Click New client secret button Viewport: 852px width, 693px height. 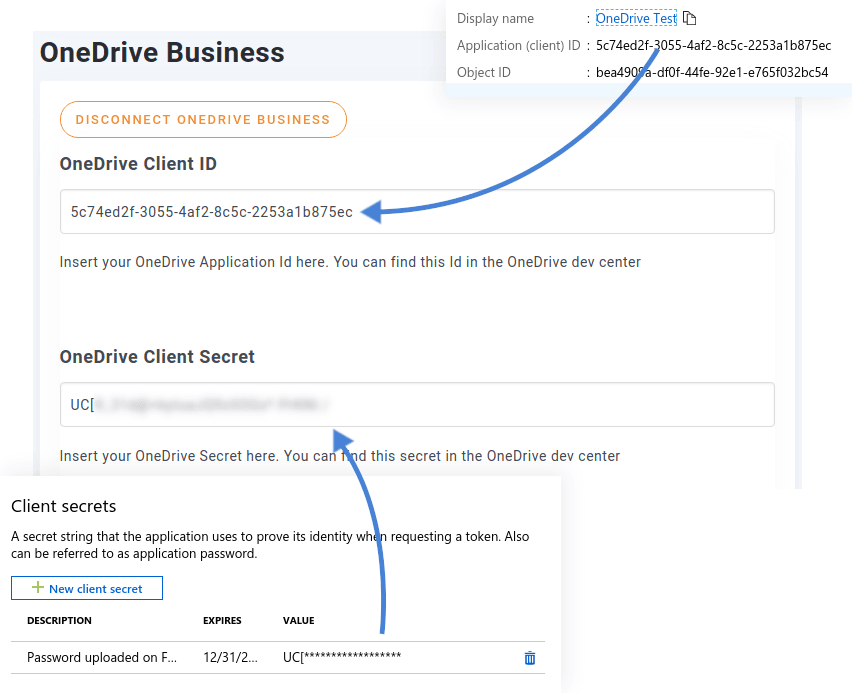click(87, 588)
